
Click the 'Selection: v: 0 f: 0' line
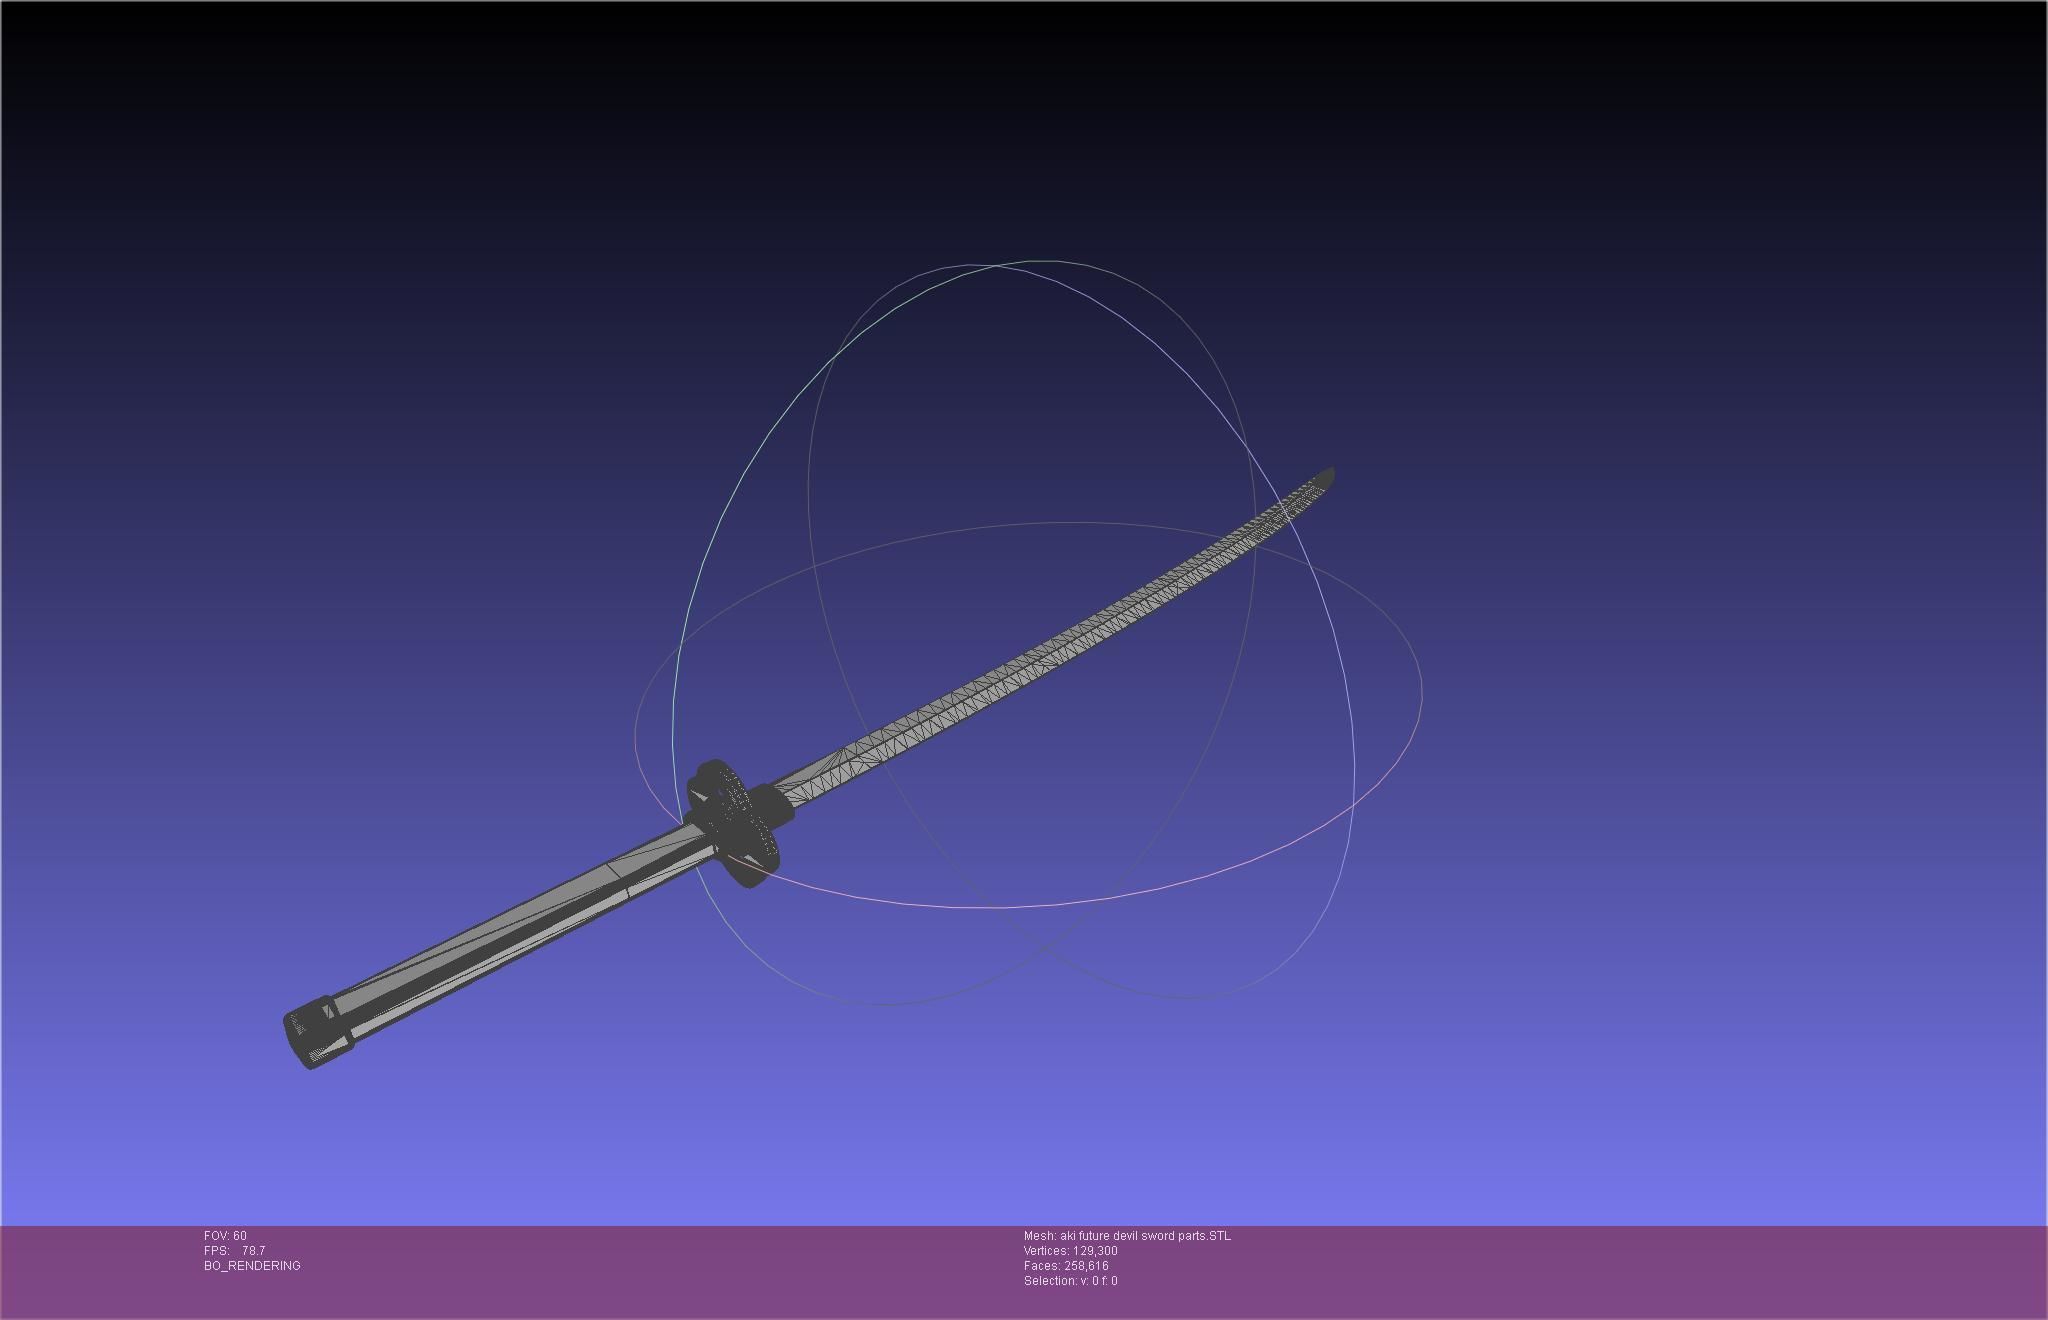click(1071, 1281)
